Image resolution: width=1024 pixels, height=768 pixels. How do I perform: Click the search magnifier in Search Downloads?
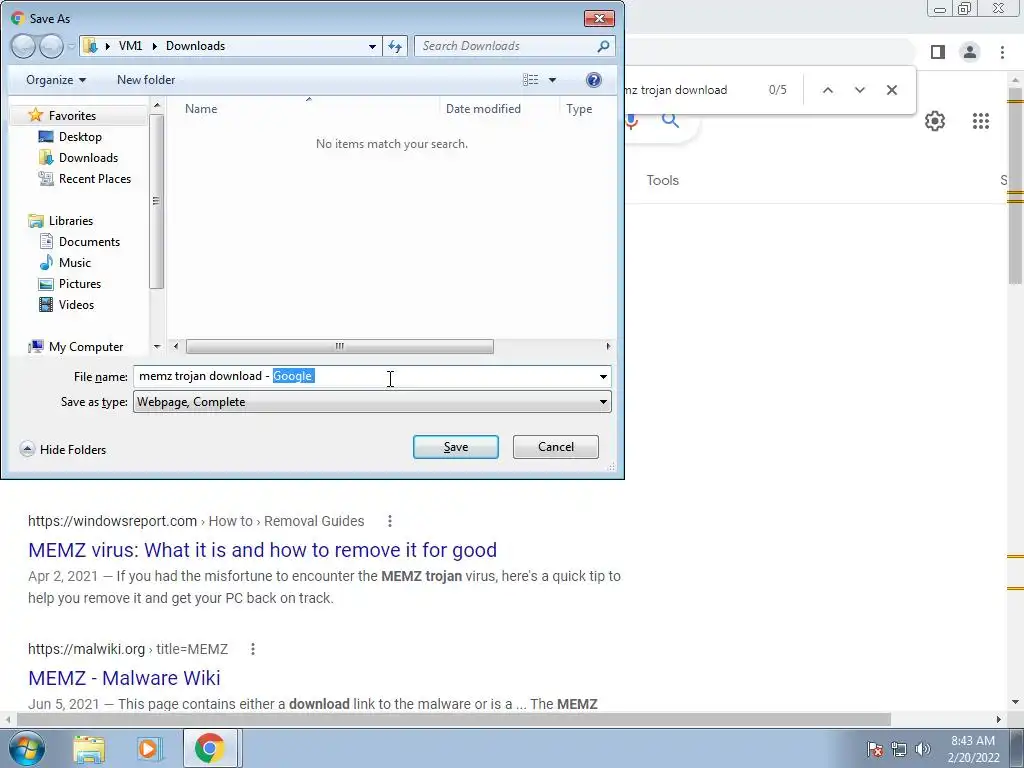(603, 46)
